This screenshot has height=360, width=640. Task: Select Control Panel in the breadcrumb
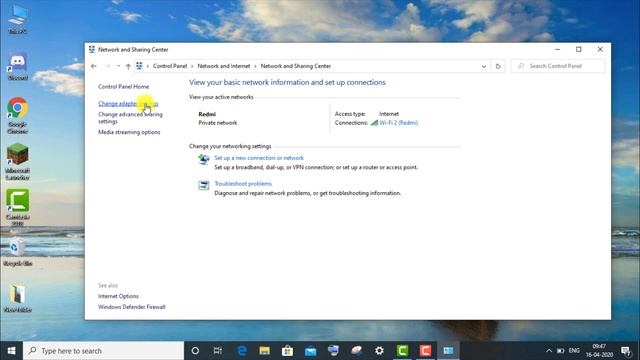click(x=170, y=66)
